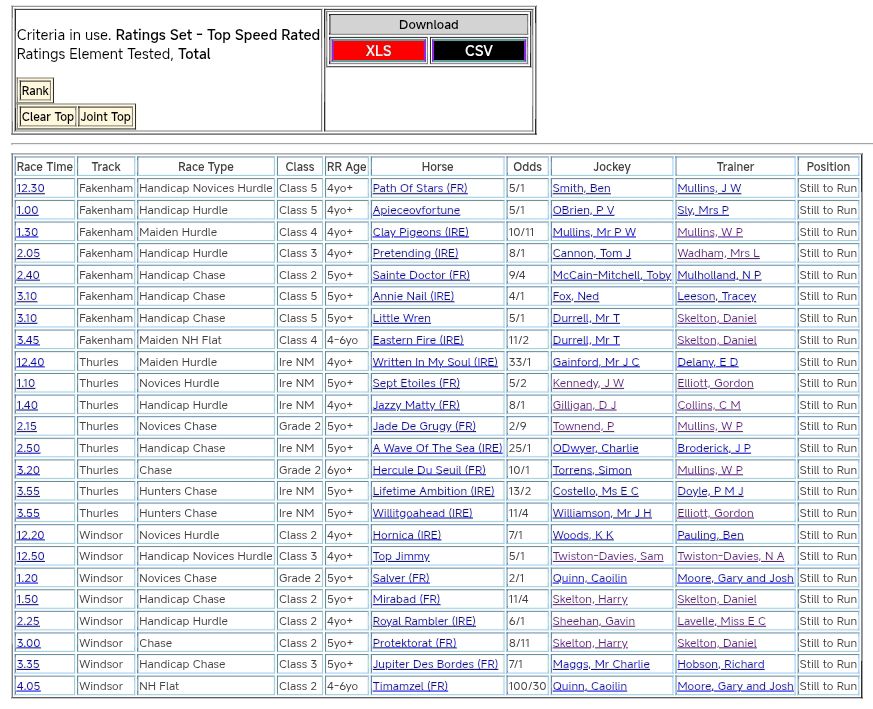Download ratings as CSV file
The width and height of the screenshot is (873, 709).
tap(478, 51)
